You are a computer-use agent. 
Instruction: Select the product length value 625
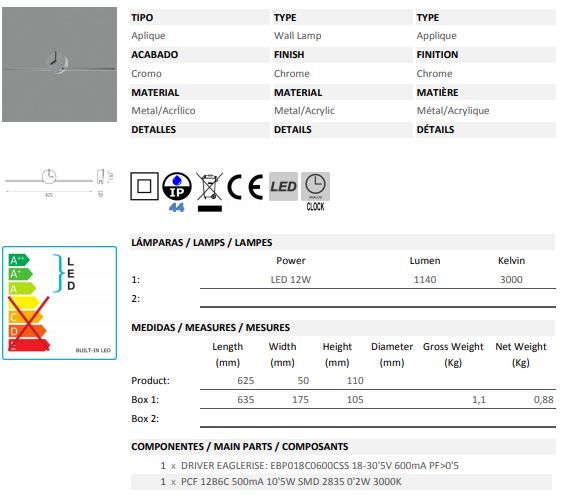tap(245, 381)
